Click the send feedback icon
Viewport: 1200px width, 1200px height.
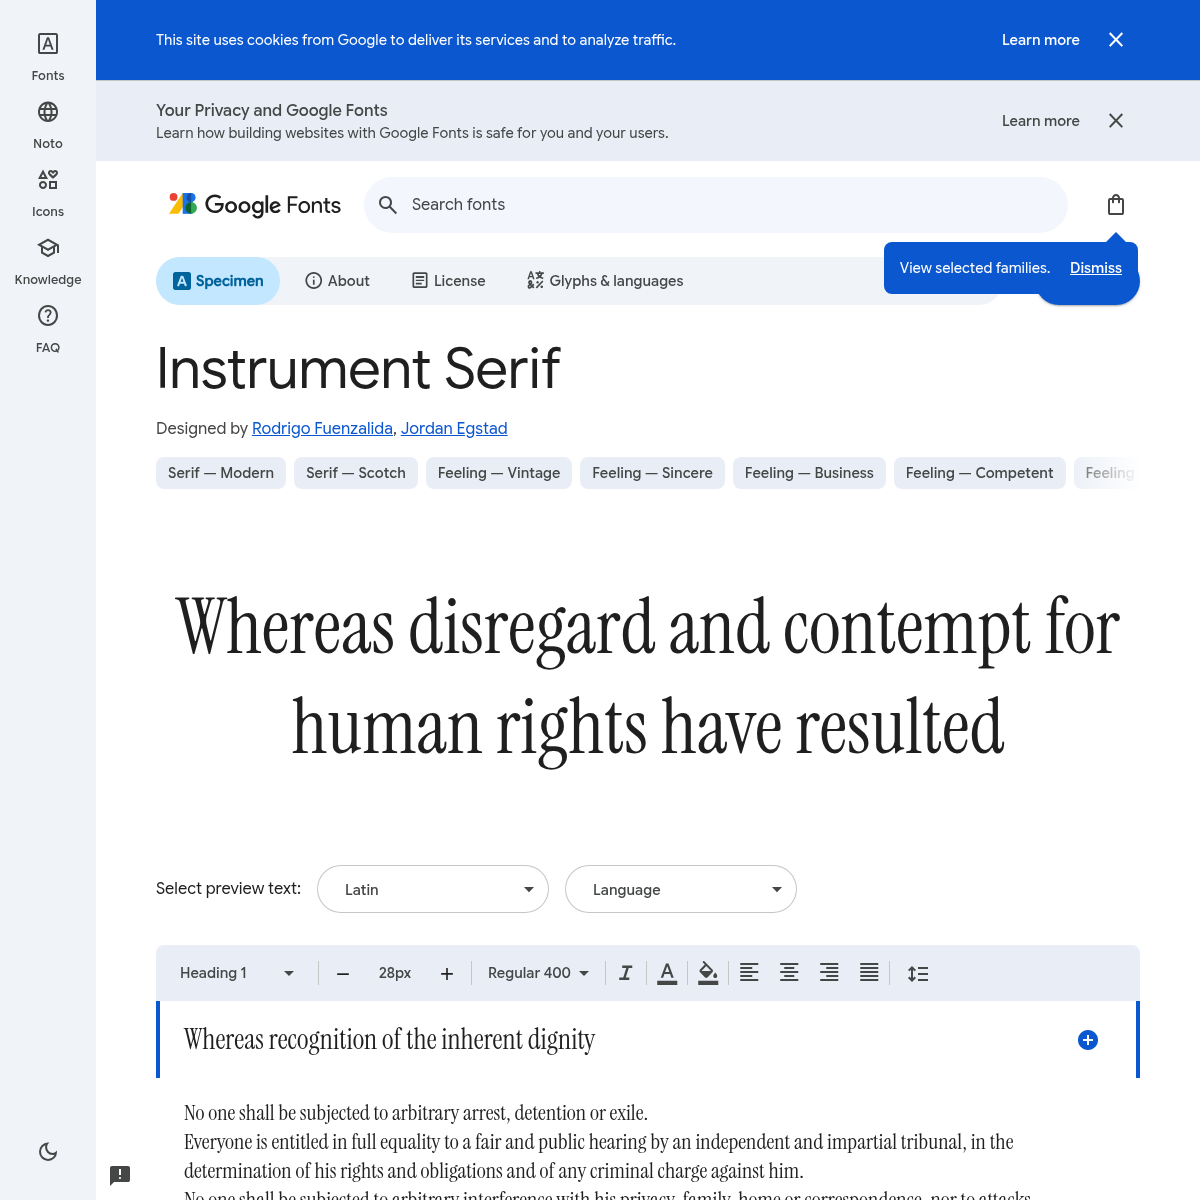tap(120, 1175)
